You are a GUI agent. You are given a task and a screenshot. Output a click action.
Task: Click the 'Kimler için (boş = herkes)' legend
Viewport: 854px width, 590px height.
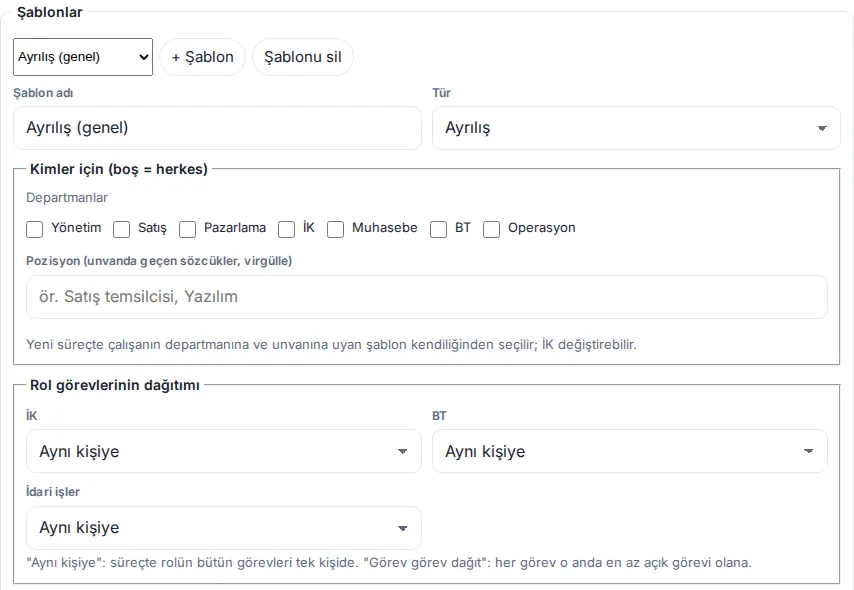coord(119,169)
